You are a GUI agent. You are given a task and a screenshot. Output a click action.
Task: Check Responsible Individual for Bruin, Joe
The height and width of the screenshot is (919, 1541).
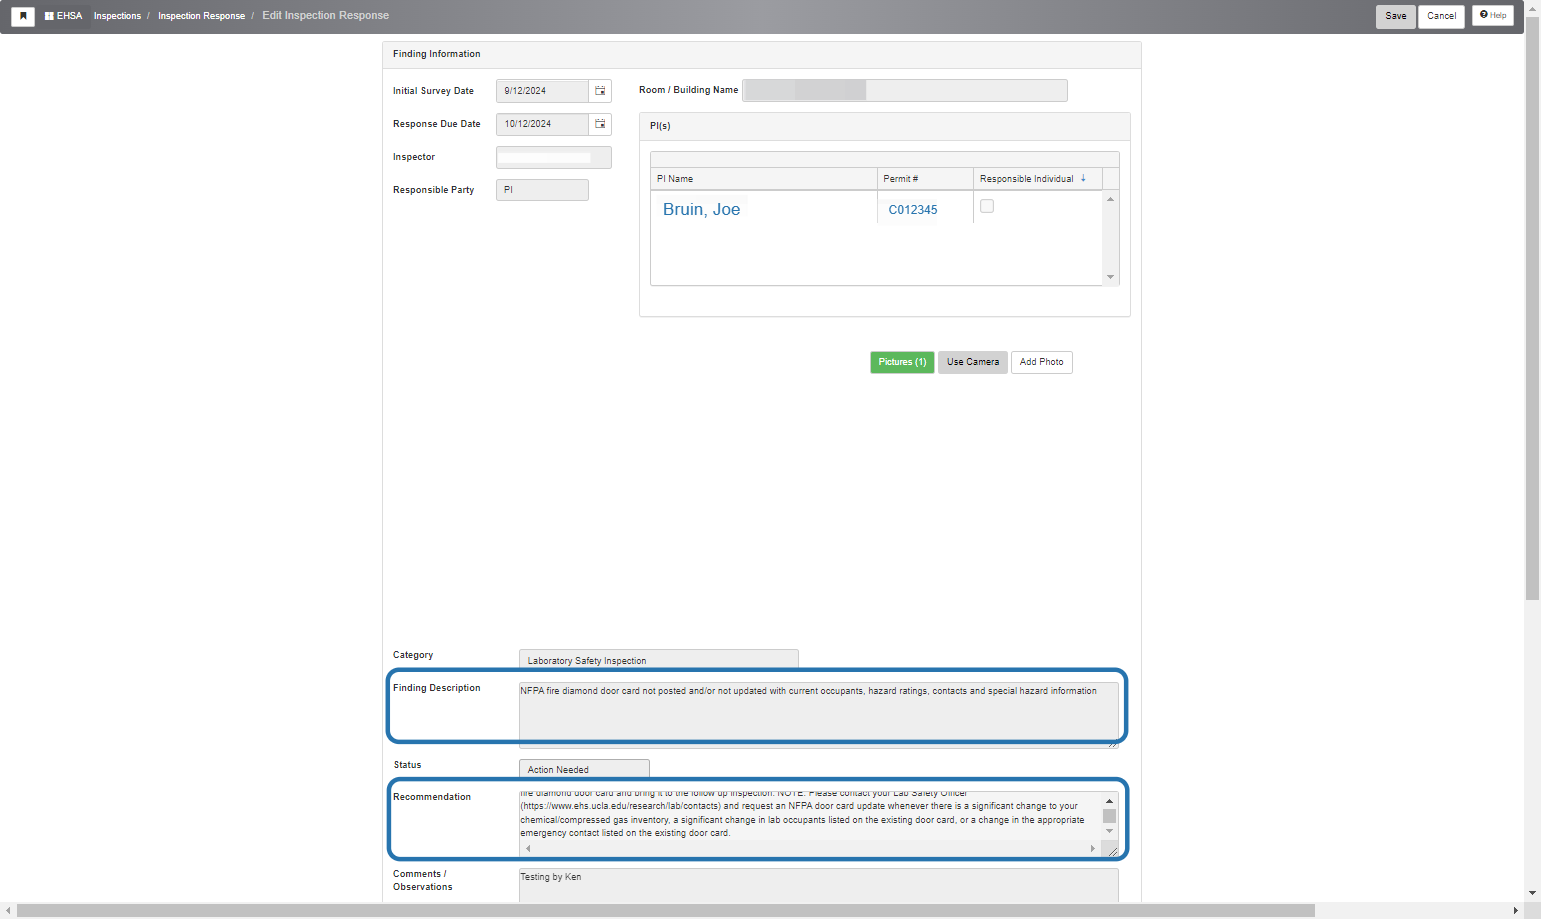(987, 206)
